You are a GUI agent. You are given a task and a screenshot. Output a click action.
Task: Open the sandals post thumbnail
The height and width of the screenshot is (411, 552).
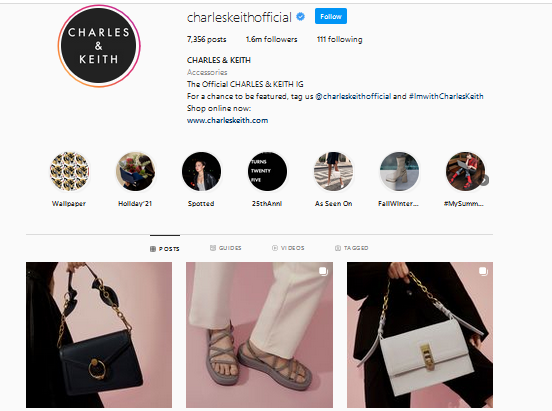point(259,335)
